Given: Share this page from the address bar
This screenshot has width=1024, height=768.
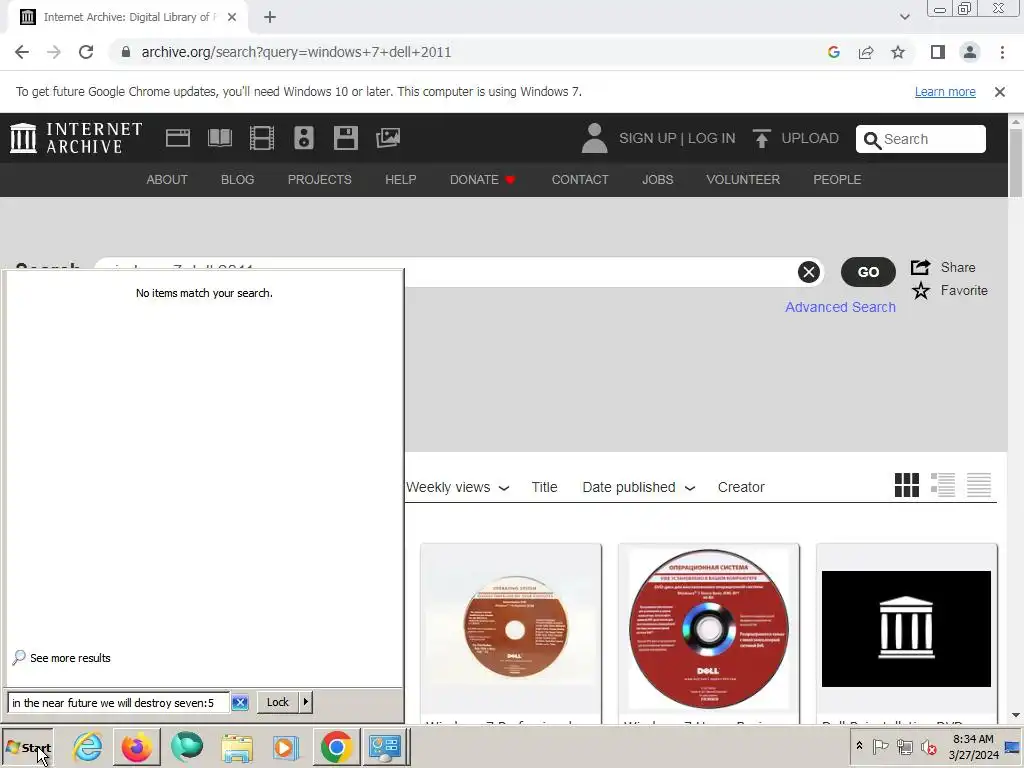Looking at the screenshot, I should point(866,52).
